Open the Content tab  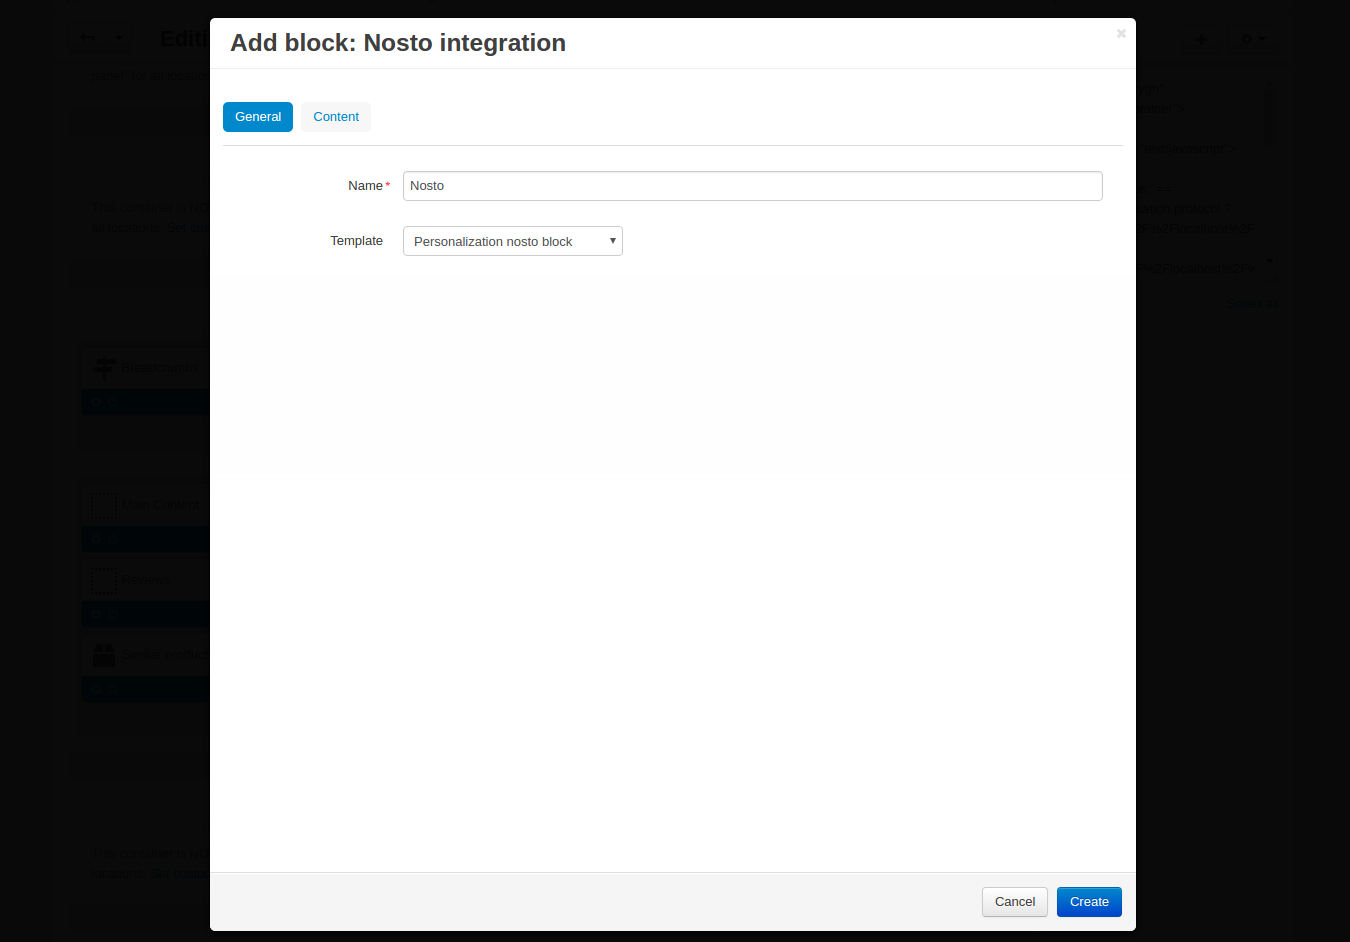coord(336,117)
